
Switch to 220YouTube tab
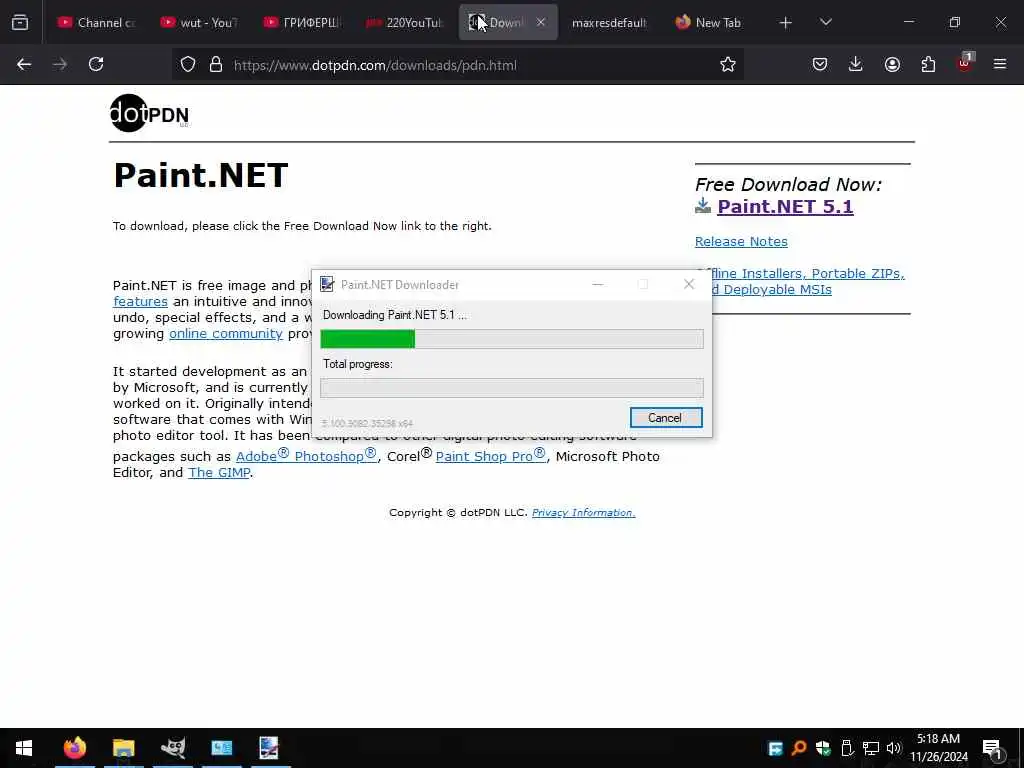point(406,23)
